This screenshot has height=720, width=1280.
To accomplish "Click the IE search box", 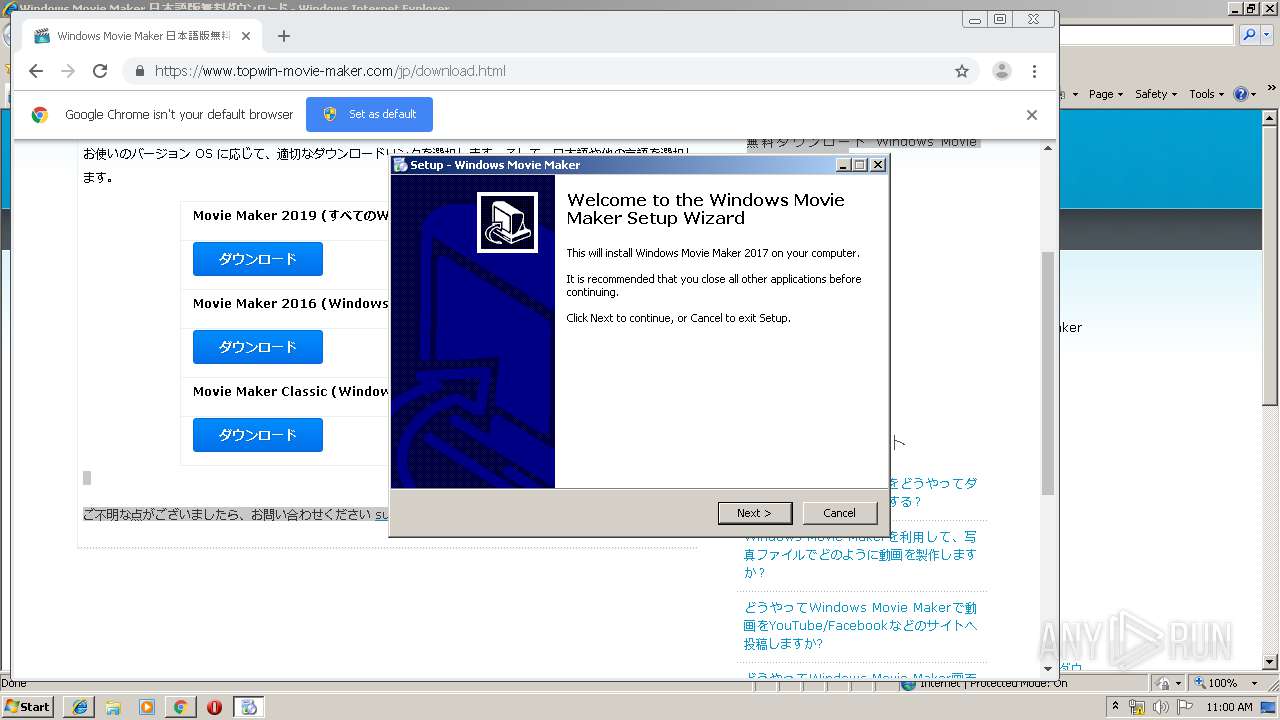I will (1146, 35).
